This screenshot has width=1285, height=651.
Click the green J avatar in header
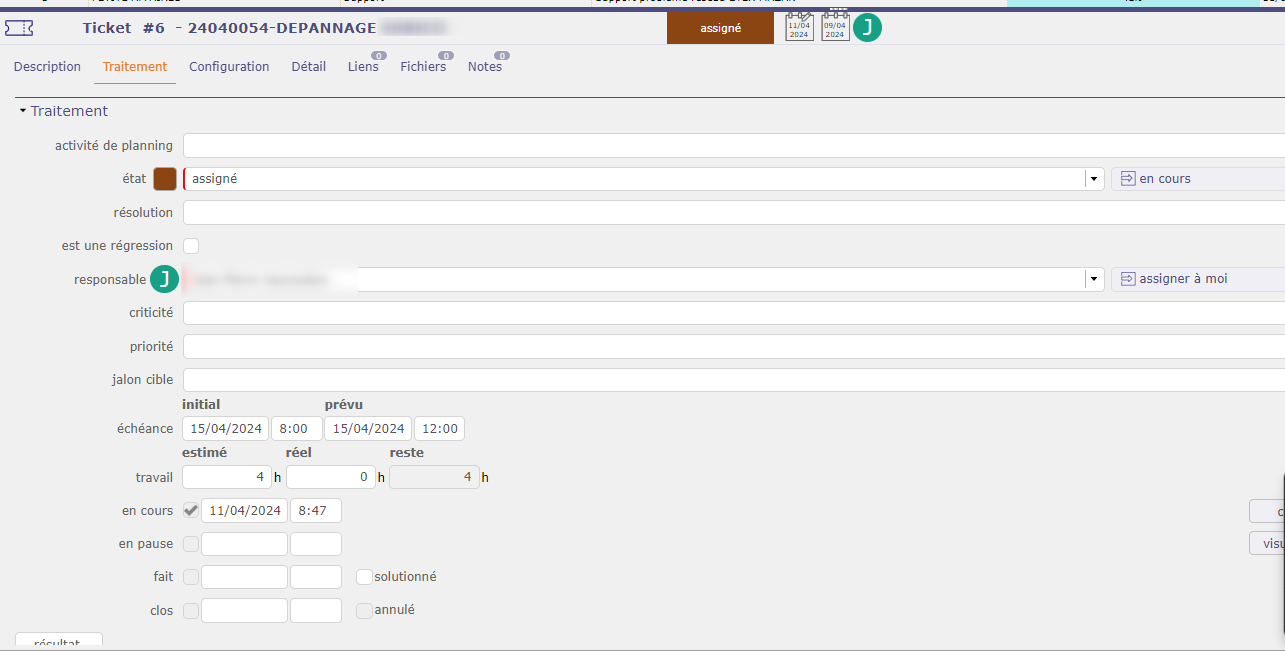(868, 28)
